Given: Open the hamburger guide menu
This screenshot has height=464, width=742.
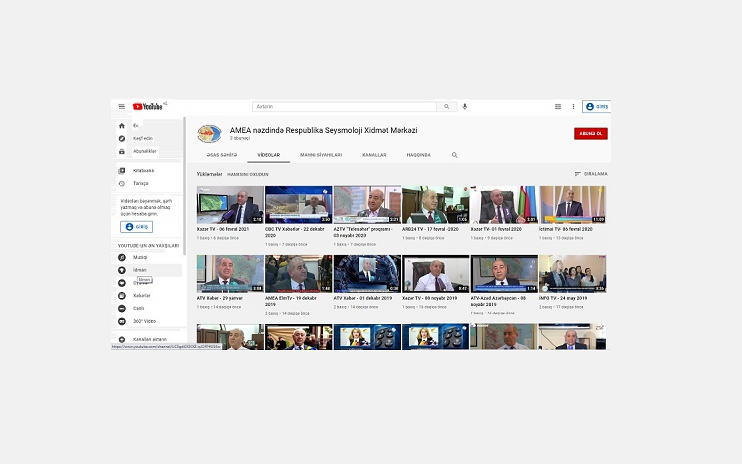Looking at the screenshot, I should (121, 106).
